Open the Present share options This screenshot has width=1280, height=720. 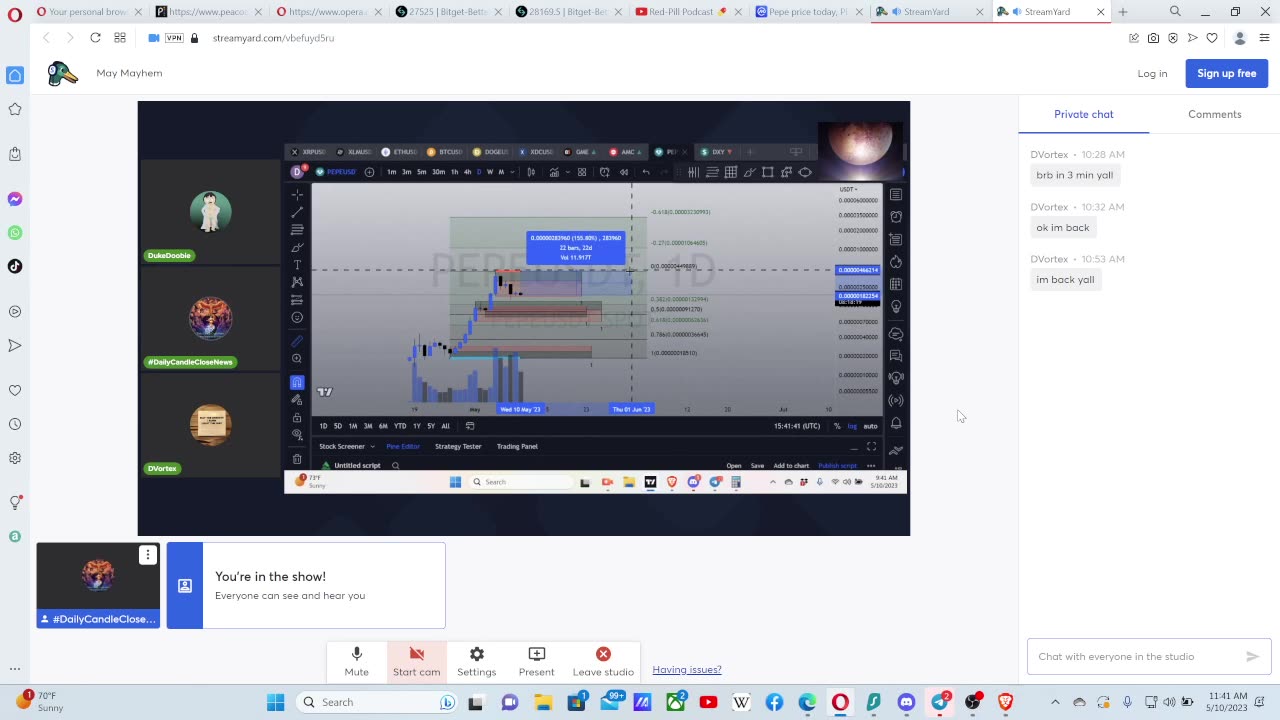click(x=536, y=661)
